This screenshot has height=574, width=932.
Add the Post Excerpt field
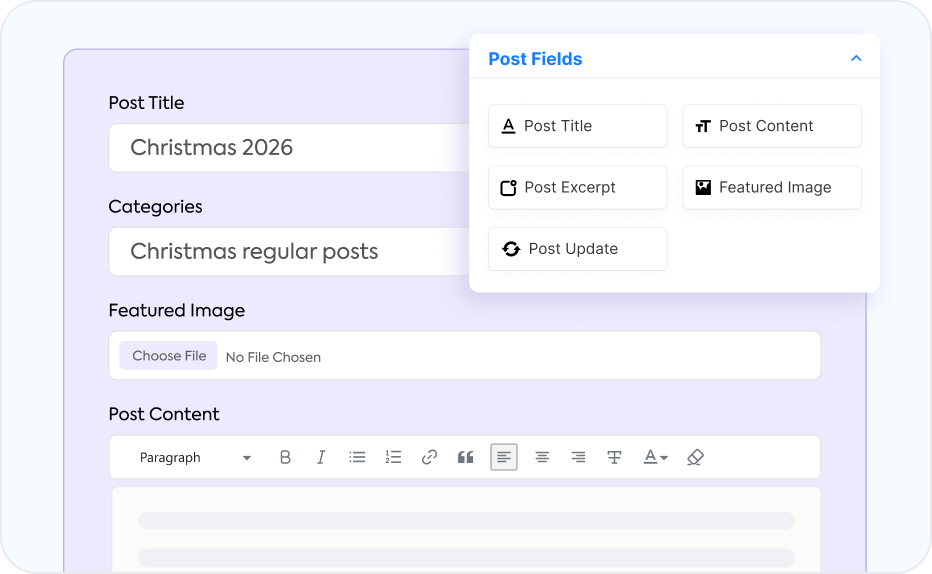pyautogui.click(x=577, y=188)
